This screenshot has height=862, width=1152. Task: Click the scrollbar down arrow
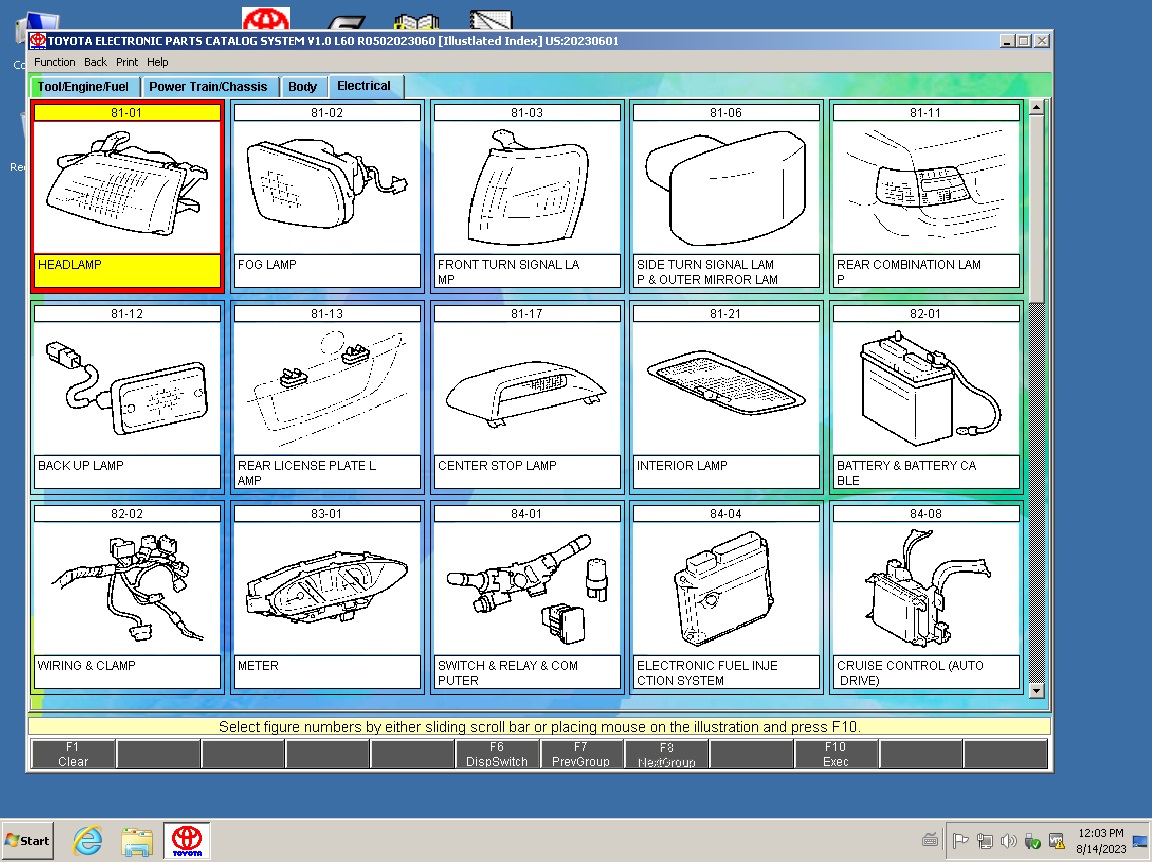[x=1037, y=690]
